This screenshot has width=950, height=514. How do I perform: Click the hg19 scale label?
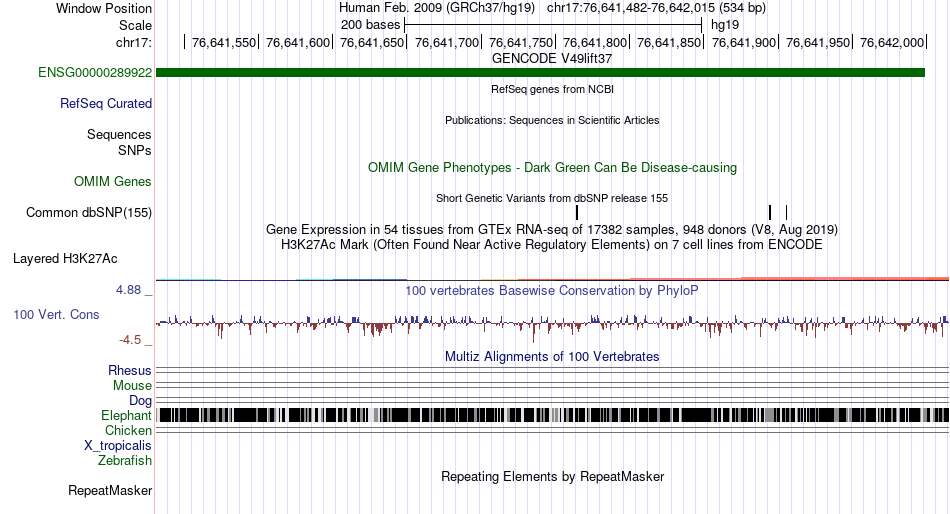point(725,25)
